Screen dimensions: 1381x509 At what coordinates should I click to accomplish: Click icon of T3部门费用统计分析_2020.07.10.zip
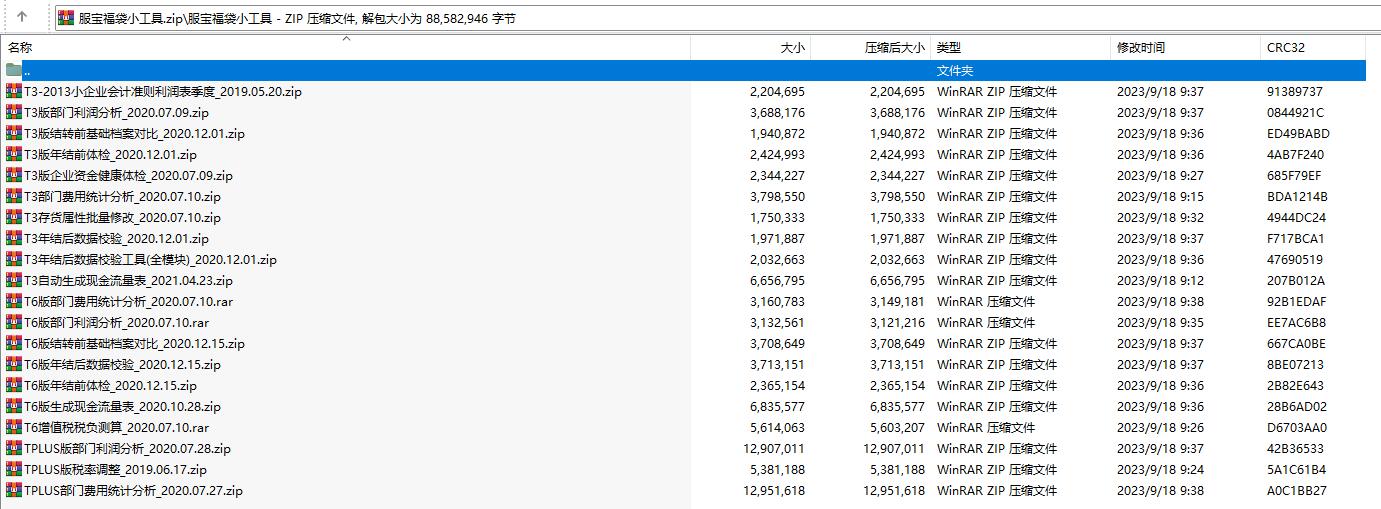13,196
